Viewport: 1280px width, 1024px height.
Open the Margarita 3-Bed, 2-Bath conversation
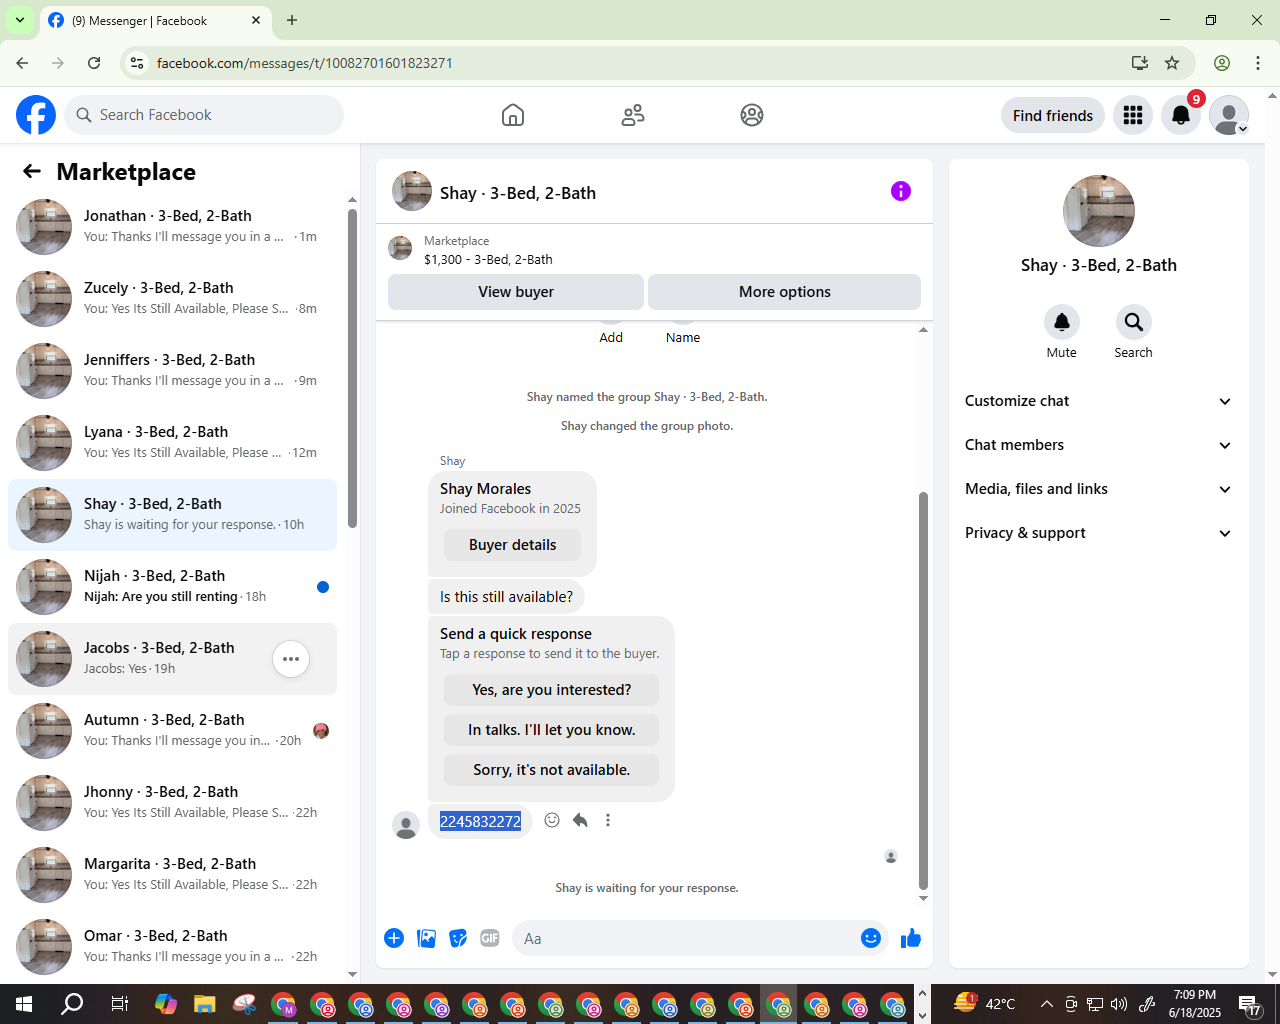click(172, 875)
